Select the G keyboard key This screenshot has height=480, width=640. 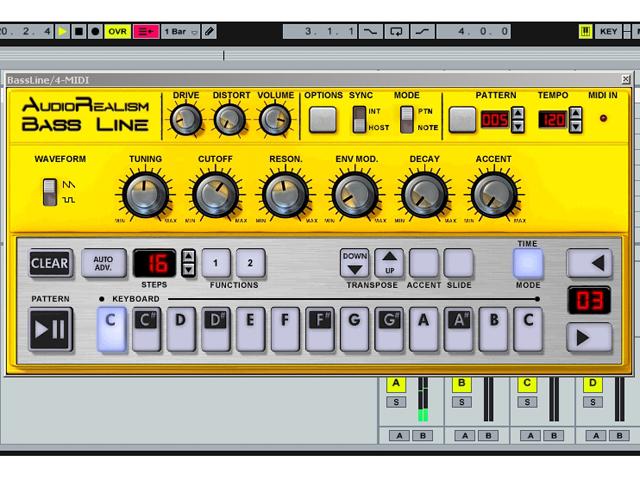pyautogui.click(x=354, y=329)
